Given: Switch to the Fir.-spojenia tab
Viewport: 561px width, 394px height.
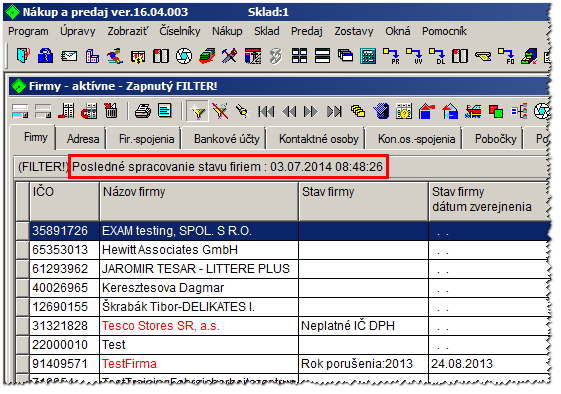Looking at the screenshot, I should tap(147, 138).
